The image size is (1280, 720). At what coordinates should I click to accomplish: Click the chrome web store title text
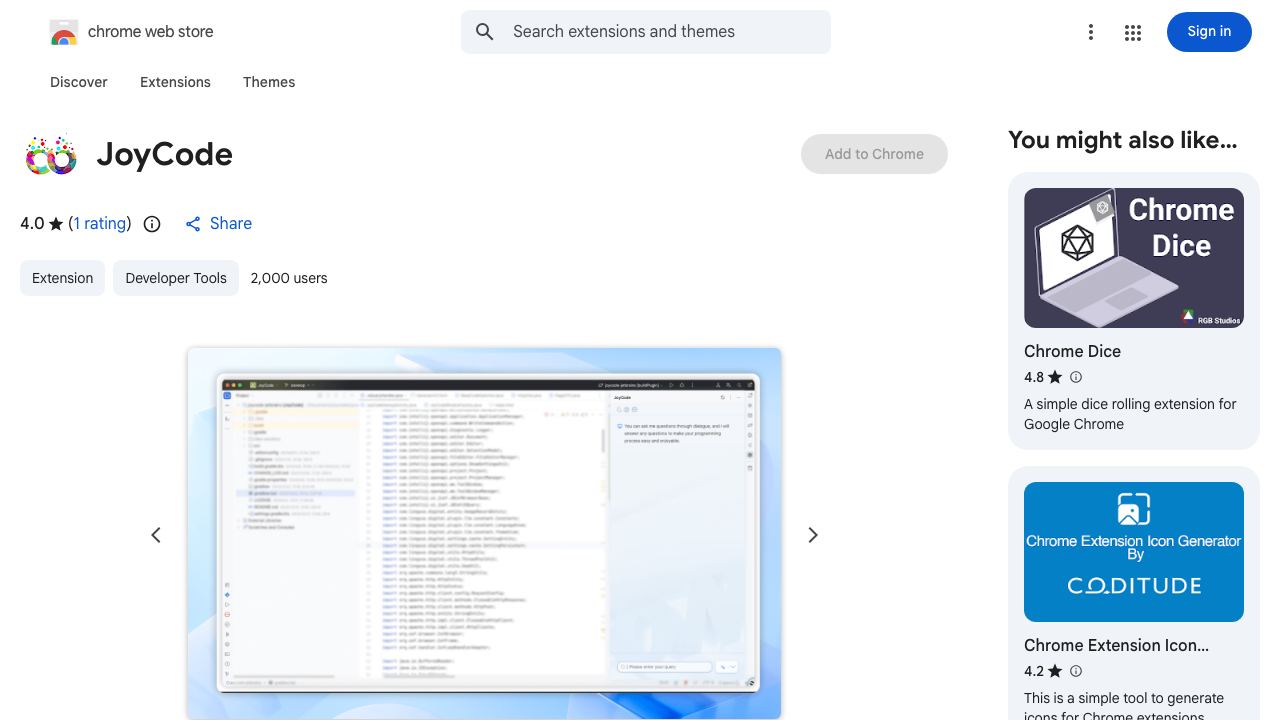tap(151, 32)
